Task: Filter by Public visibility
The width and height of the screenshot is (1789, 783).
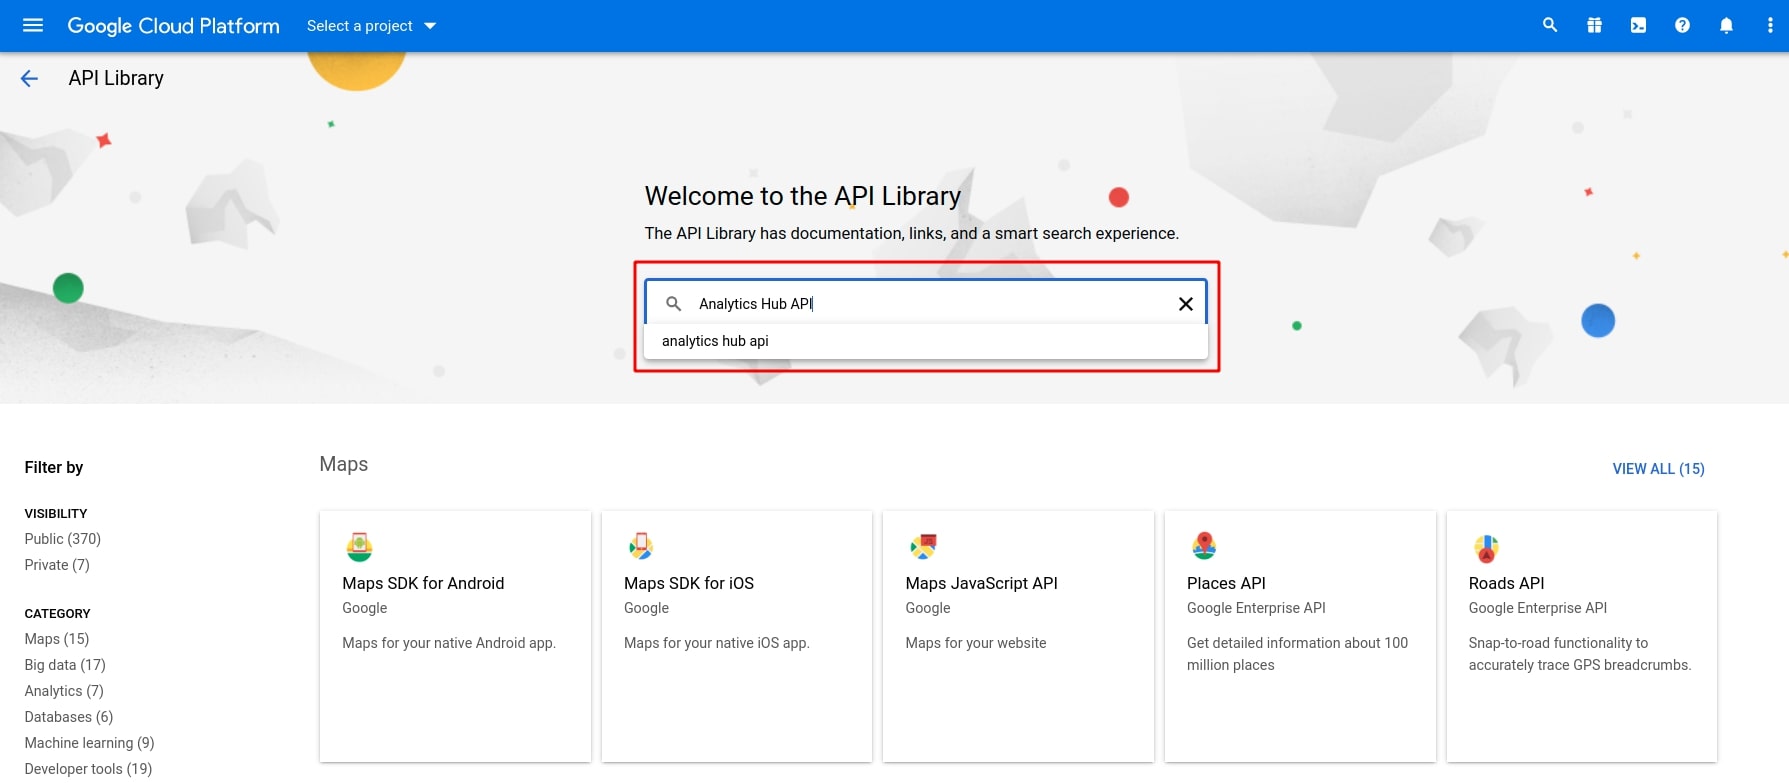Action: 62,539
